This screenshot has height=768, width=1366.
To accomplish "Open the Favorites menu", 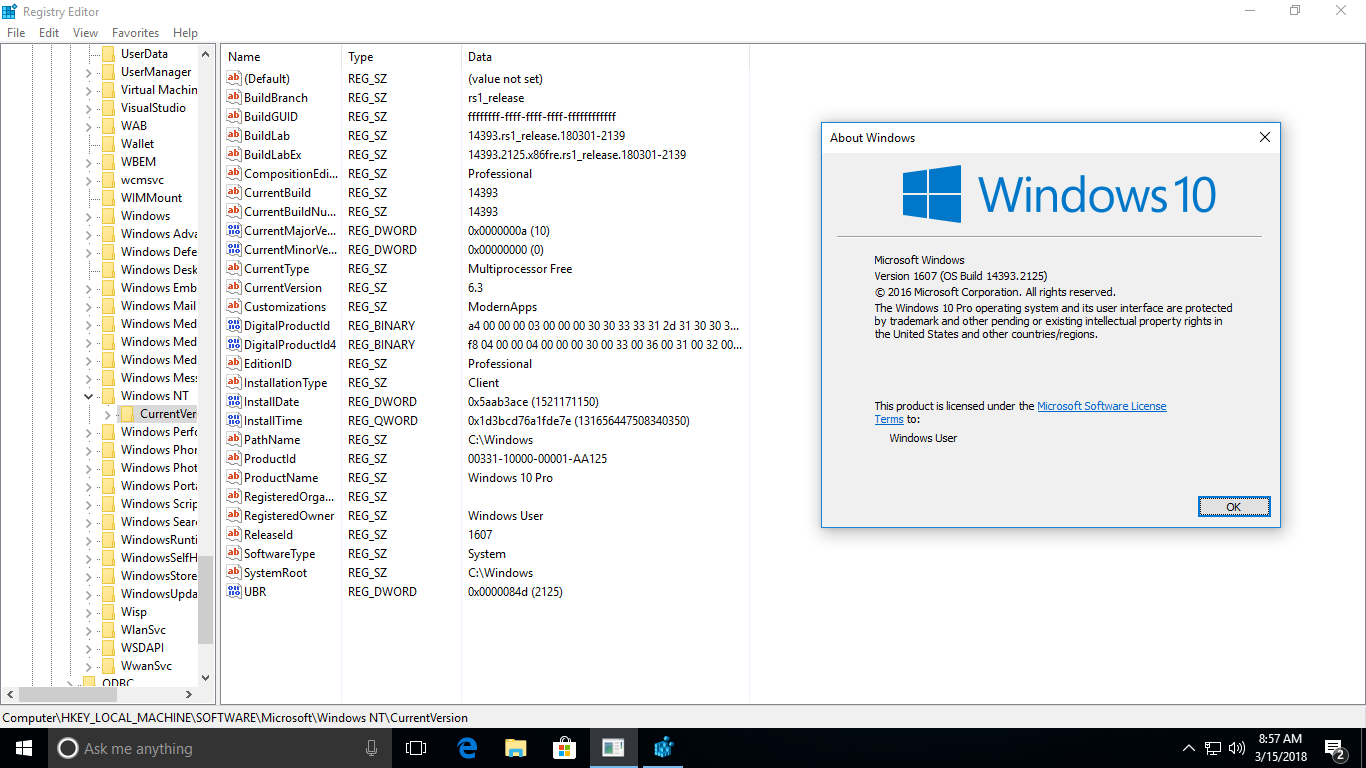I will click(135, 33).
